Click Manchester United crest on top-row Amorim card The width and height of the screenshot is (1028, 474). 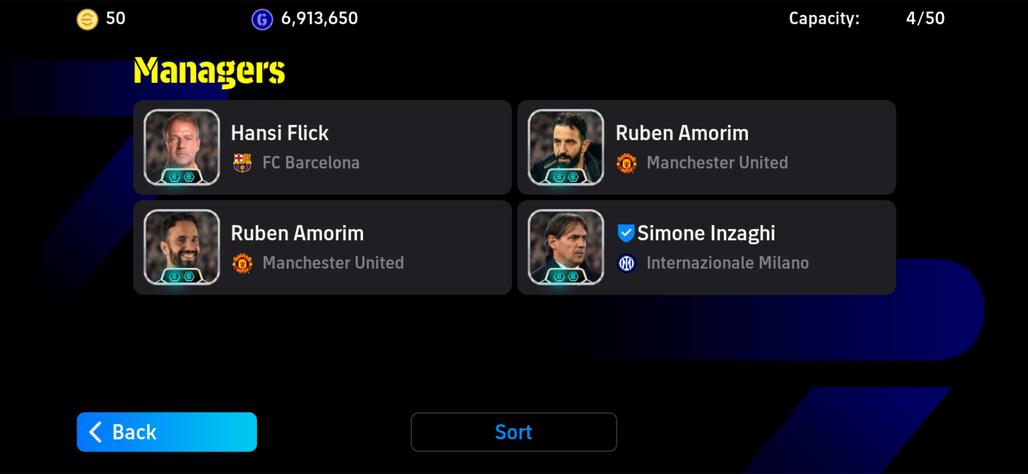627,163
